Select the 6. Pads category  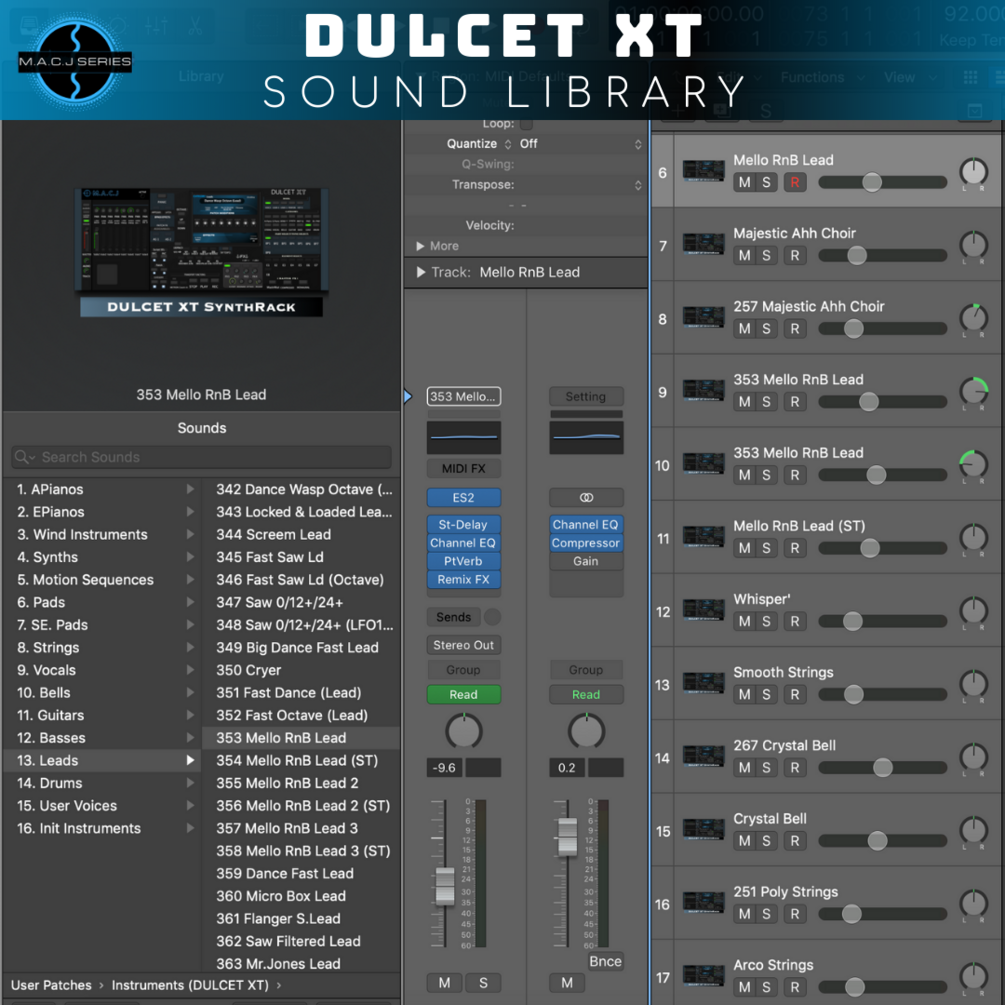(x=103, y=602)
